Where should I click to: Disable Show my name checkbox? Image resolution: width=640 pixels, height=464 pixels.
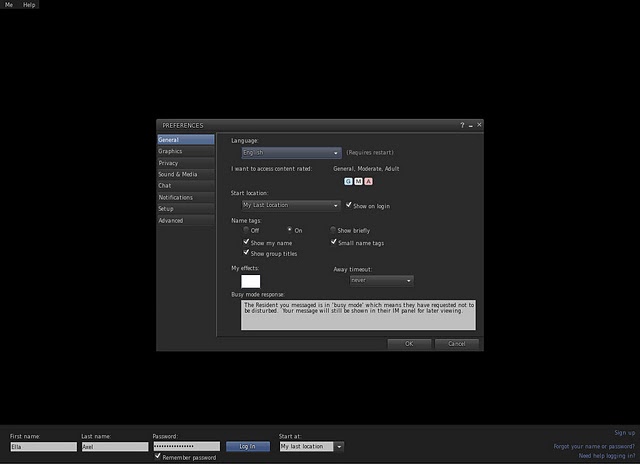pyautogui.click(x=247, y=242)
